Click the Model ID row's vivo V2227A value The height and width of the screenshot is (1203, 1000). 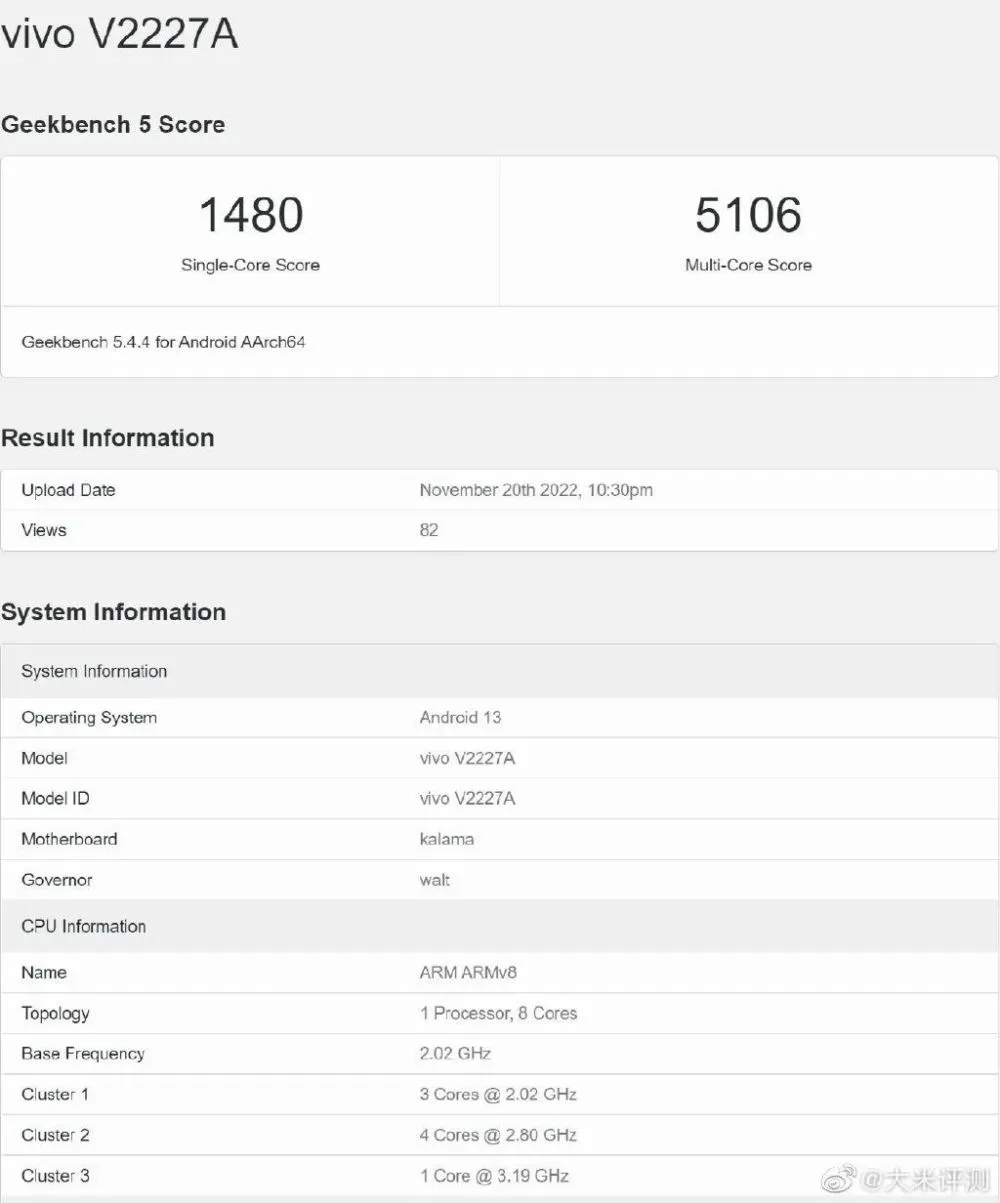click(x=467, y=799)
